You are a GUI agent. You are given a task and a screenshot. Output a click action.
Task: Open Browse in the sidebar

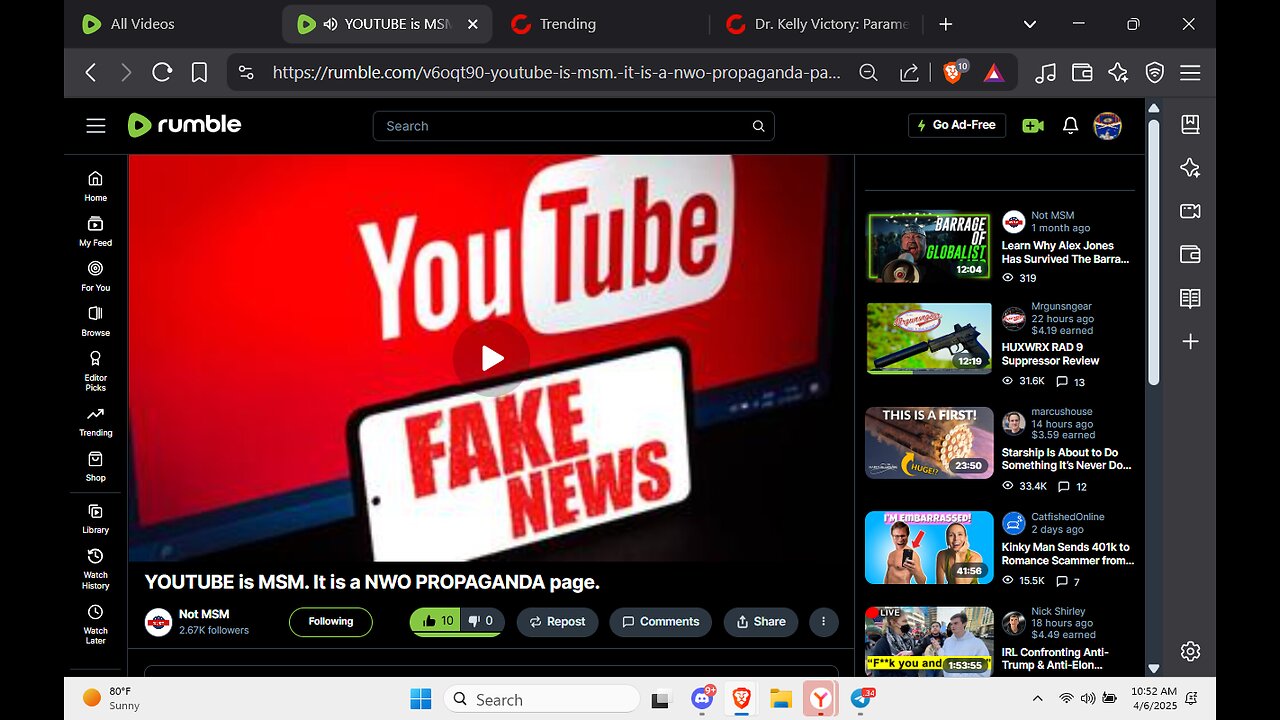[x=95, y=320]
